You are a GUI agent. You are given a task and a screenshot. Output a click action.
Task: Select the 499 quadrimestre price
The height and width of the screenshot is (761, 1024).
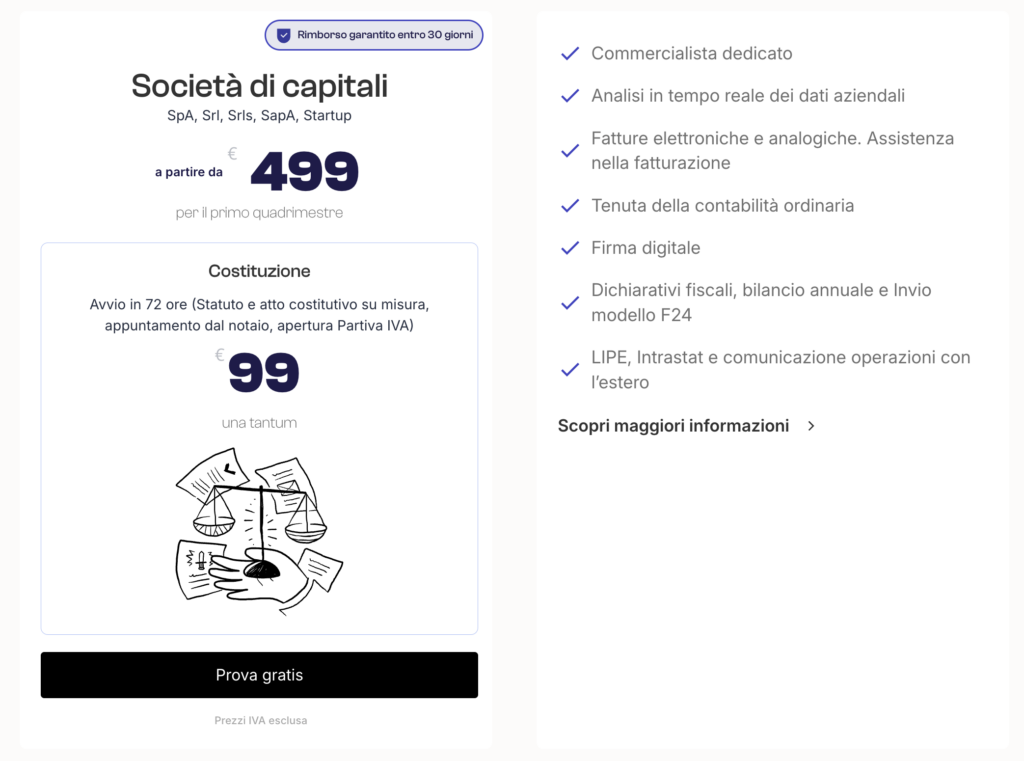click(304, 172)
